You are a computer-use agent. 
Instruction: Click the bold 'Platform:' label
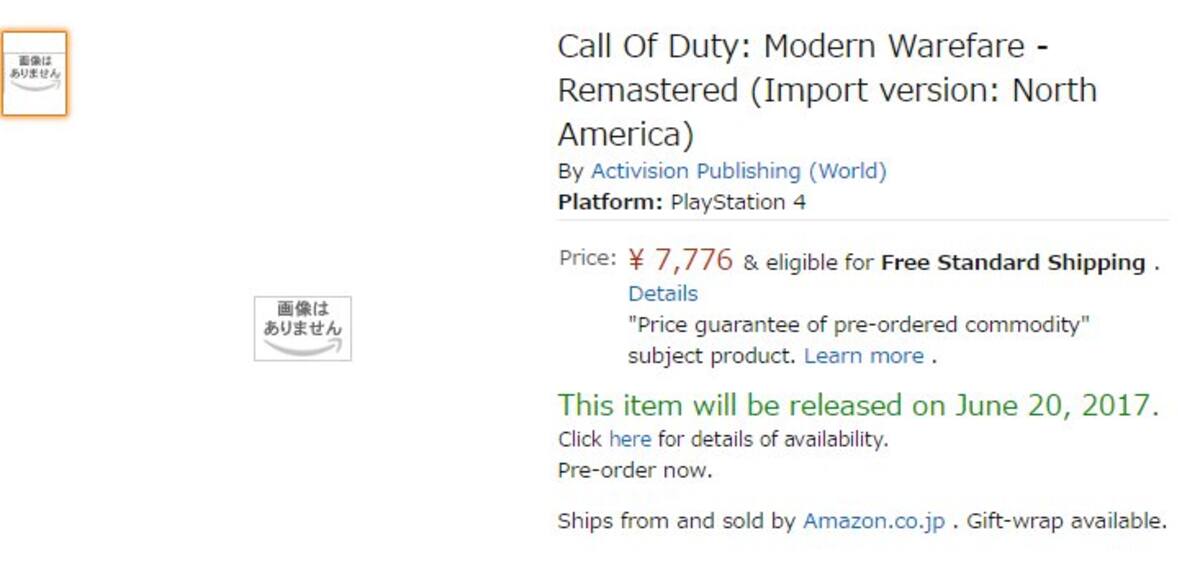(x=610, y=202)
